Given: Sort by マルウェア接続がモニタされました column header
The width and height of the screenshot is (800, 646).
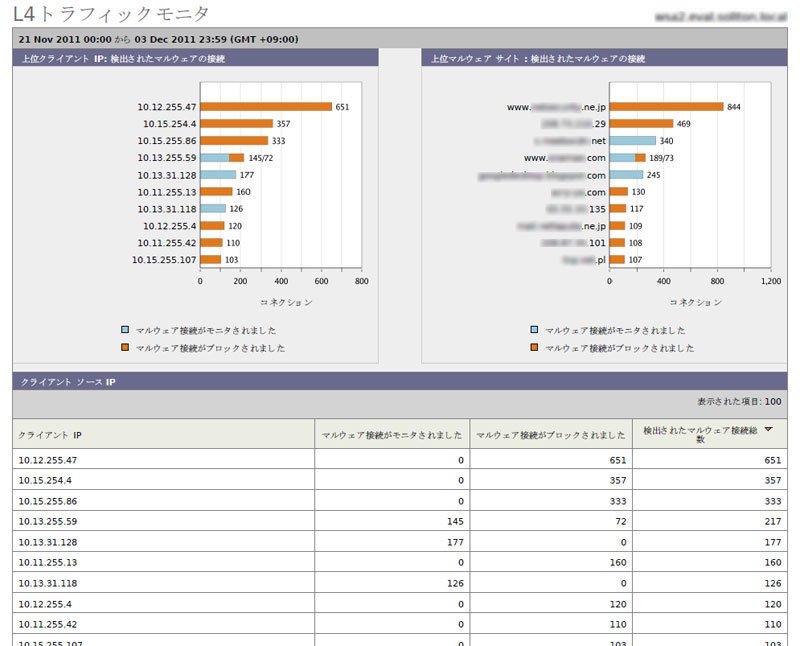Looking at the screenshot, I should click(x=392, y=435).
